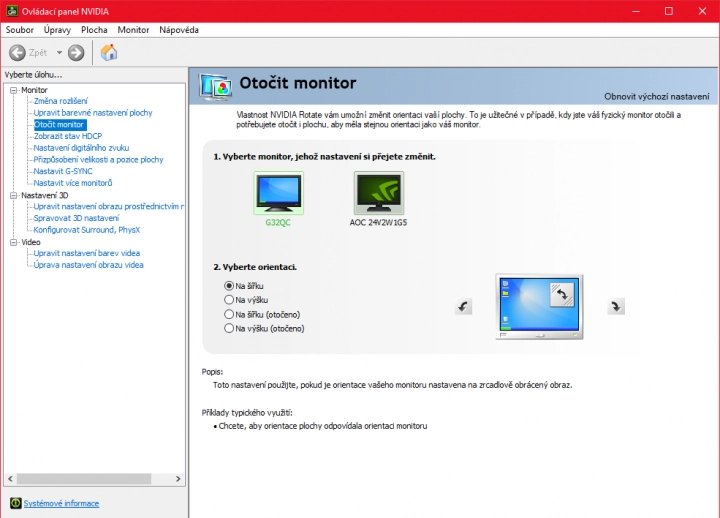Screen dimensions: 720x518
Task: Click the tree scrollbar left arrow
Action: [10, 479]
